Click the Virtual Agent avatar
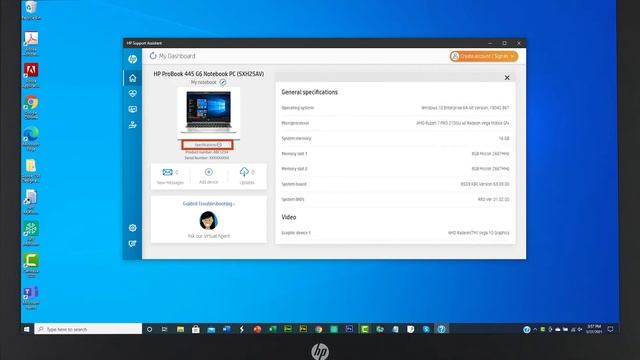The image size is (640, 360). (x=208, y=221)
